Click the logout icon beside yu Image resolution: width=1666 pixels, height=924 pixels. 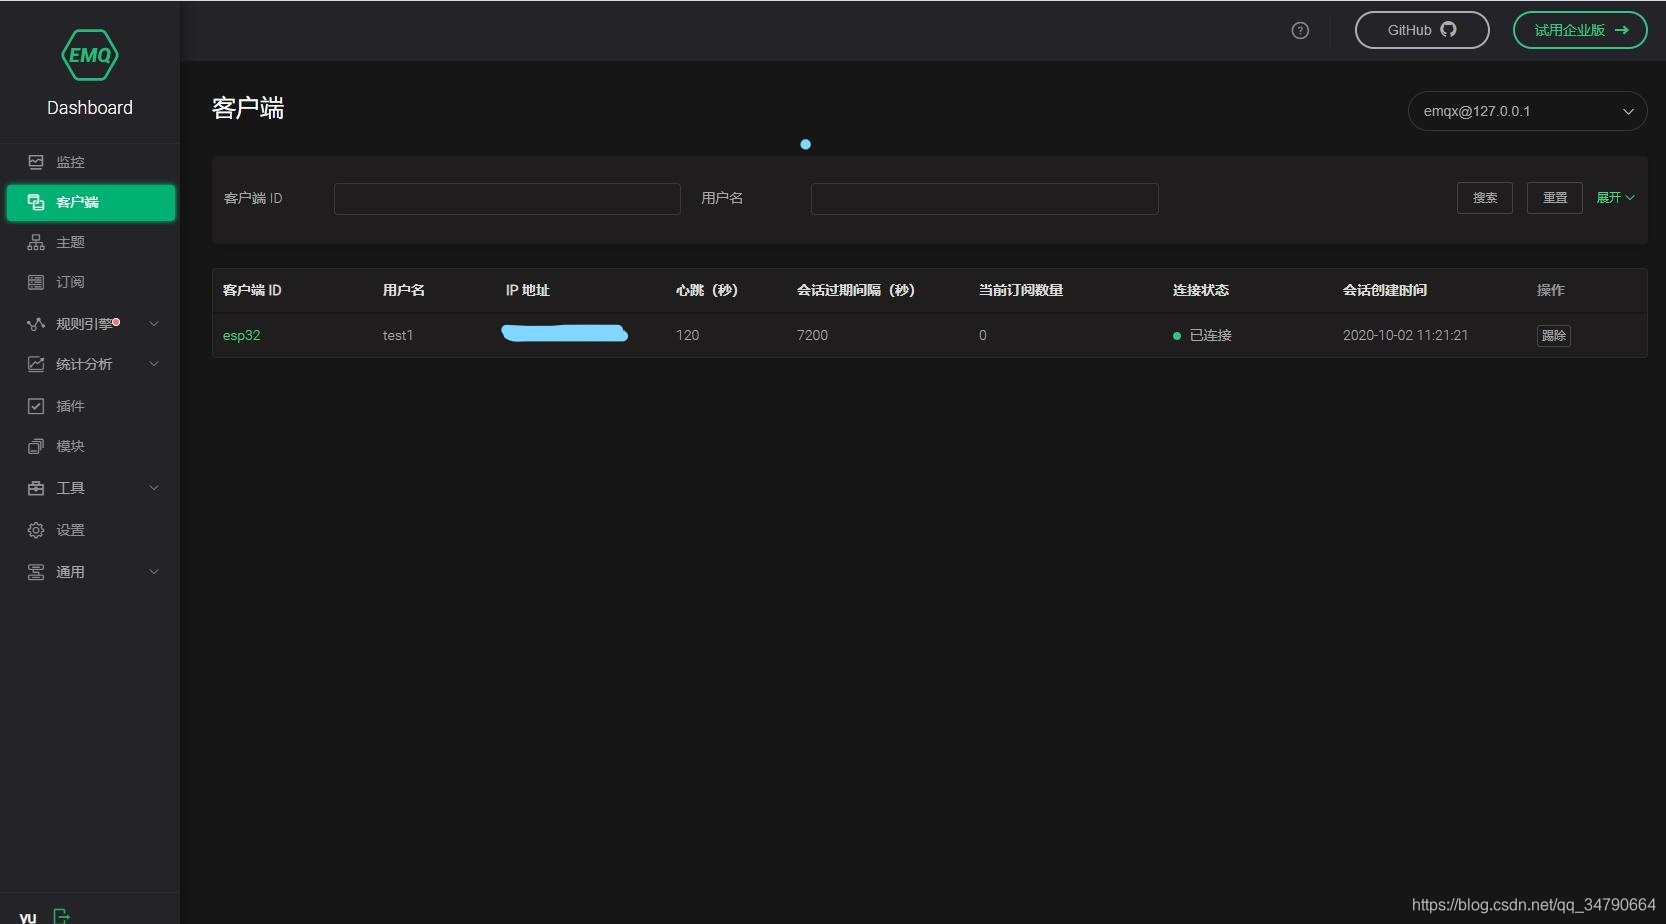pos(61,916)
